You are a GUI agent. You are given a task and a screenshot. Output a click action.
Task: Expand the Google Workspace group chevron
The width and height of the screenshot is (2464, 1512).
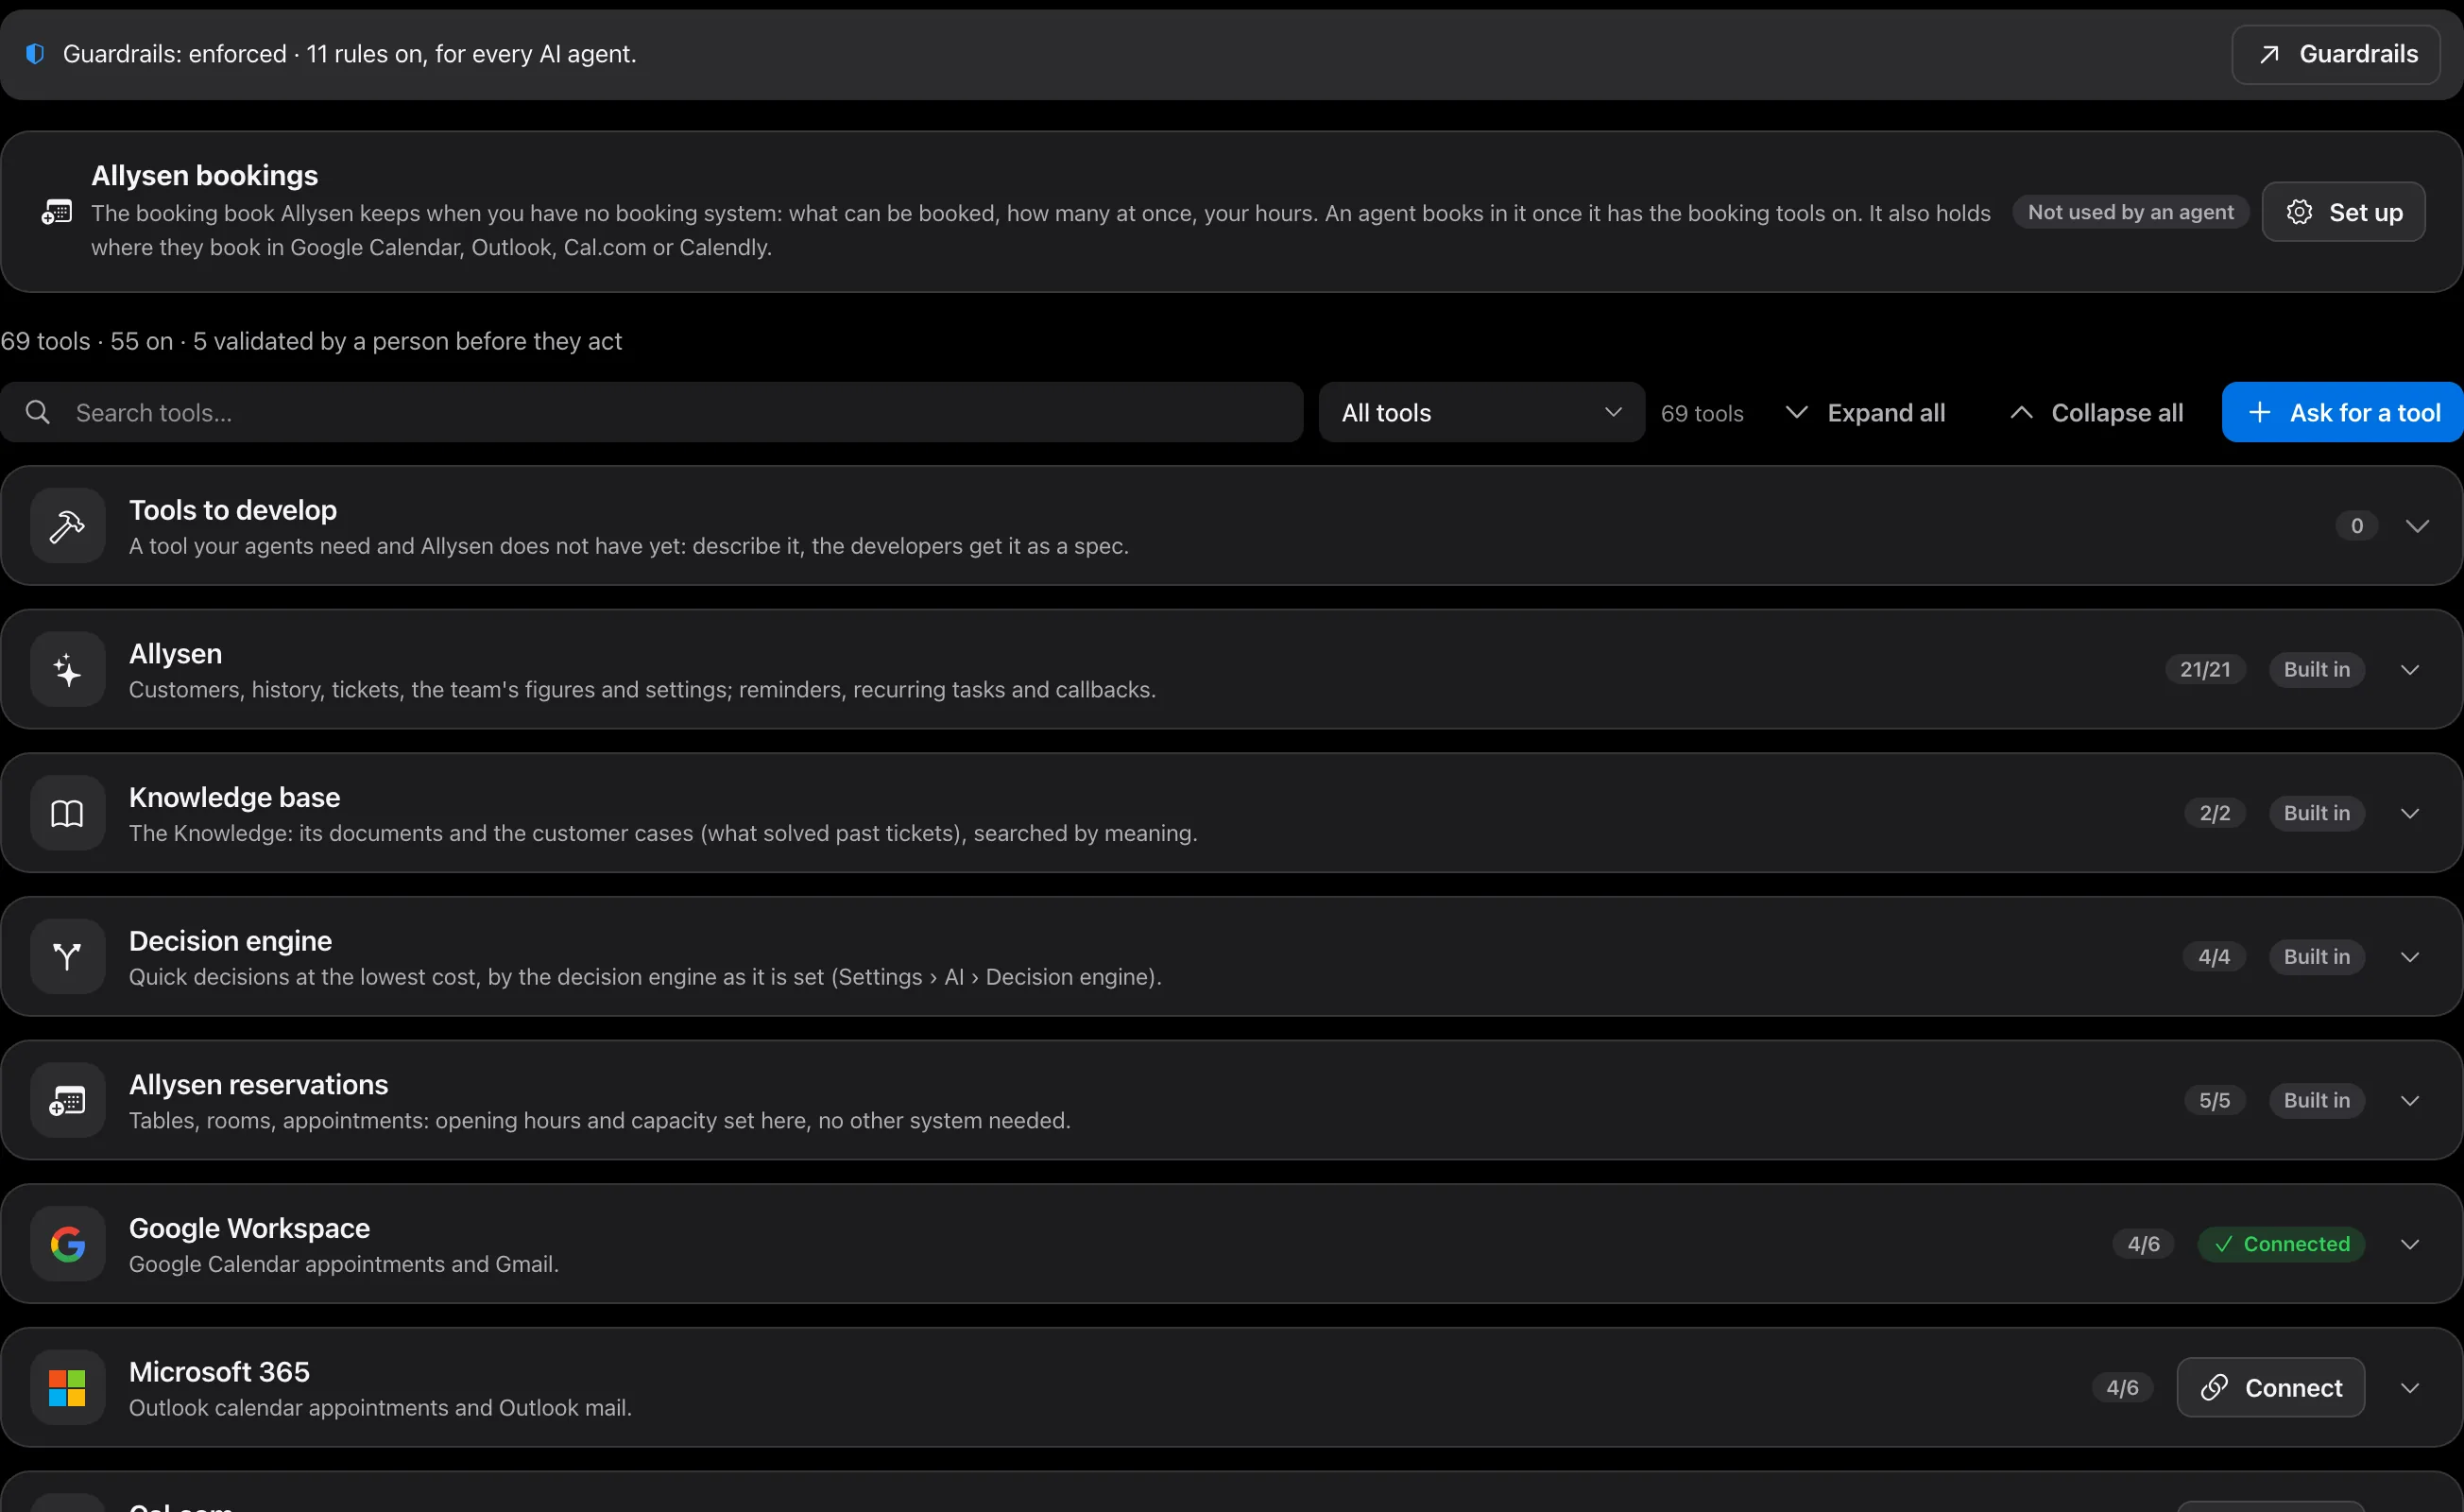click(x=2410, y=1244)
